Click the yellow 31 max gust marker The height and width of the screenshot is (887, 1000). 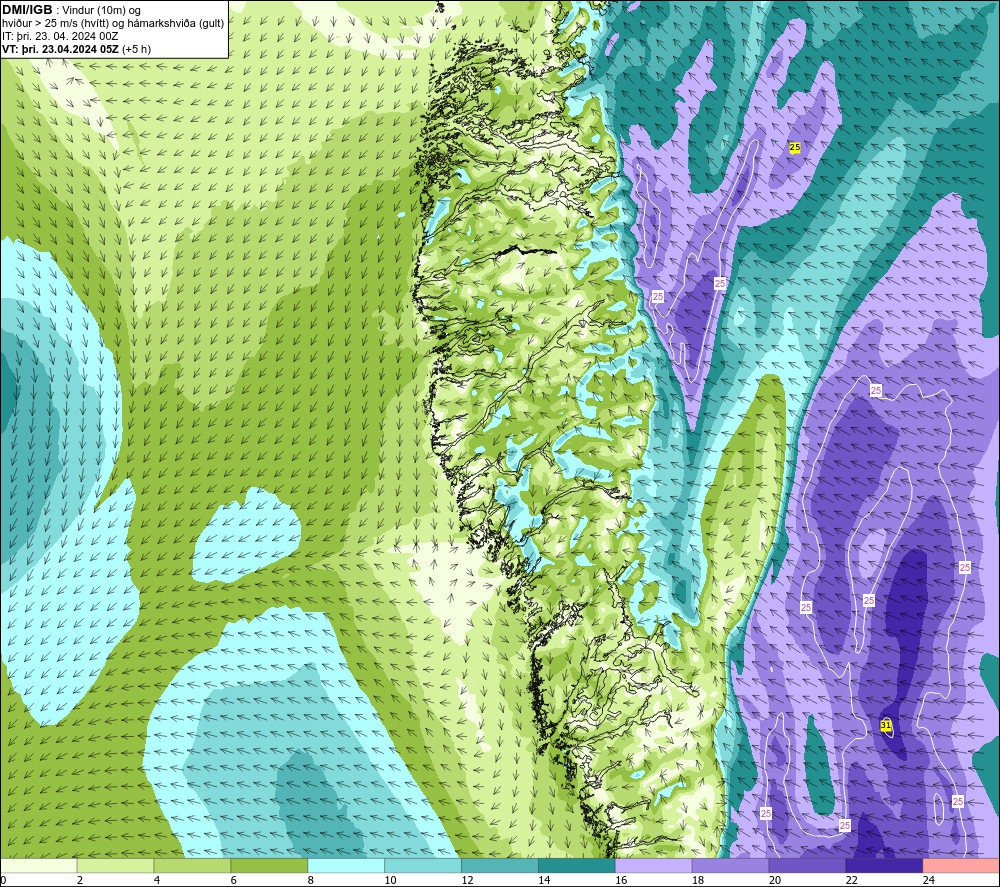pos(886,725)
